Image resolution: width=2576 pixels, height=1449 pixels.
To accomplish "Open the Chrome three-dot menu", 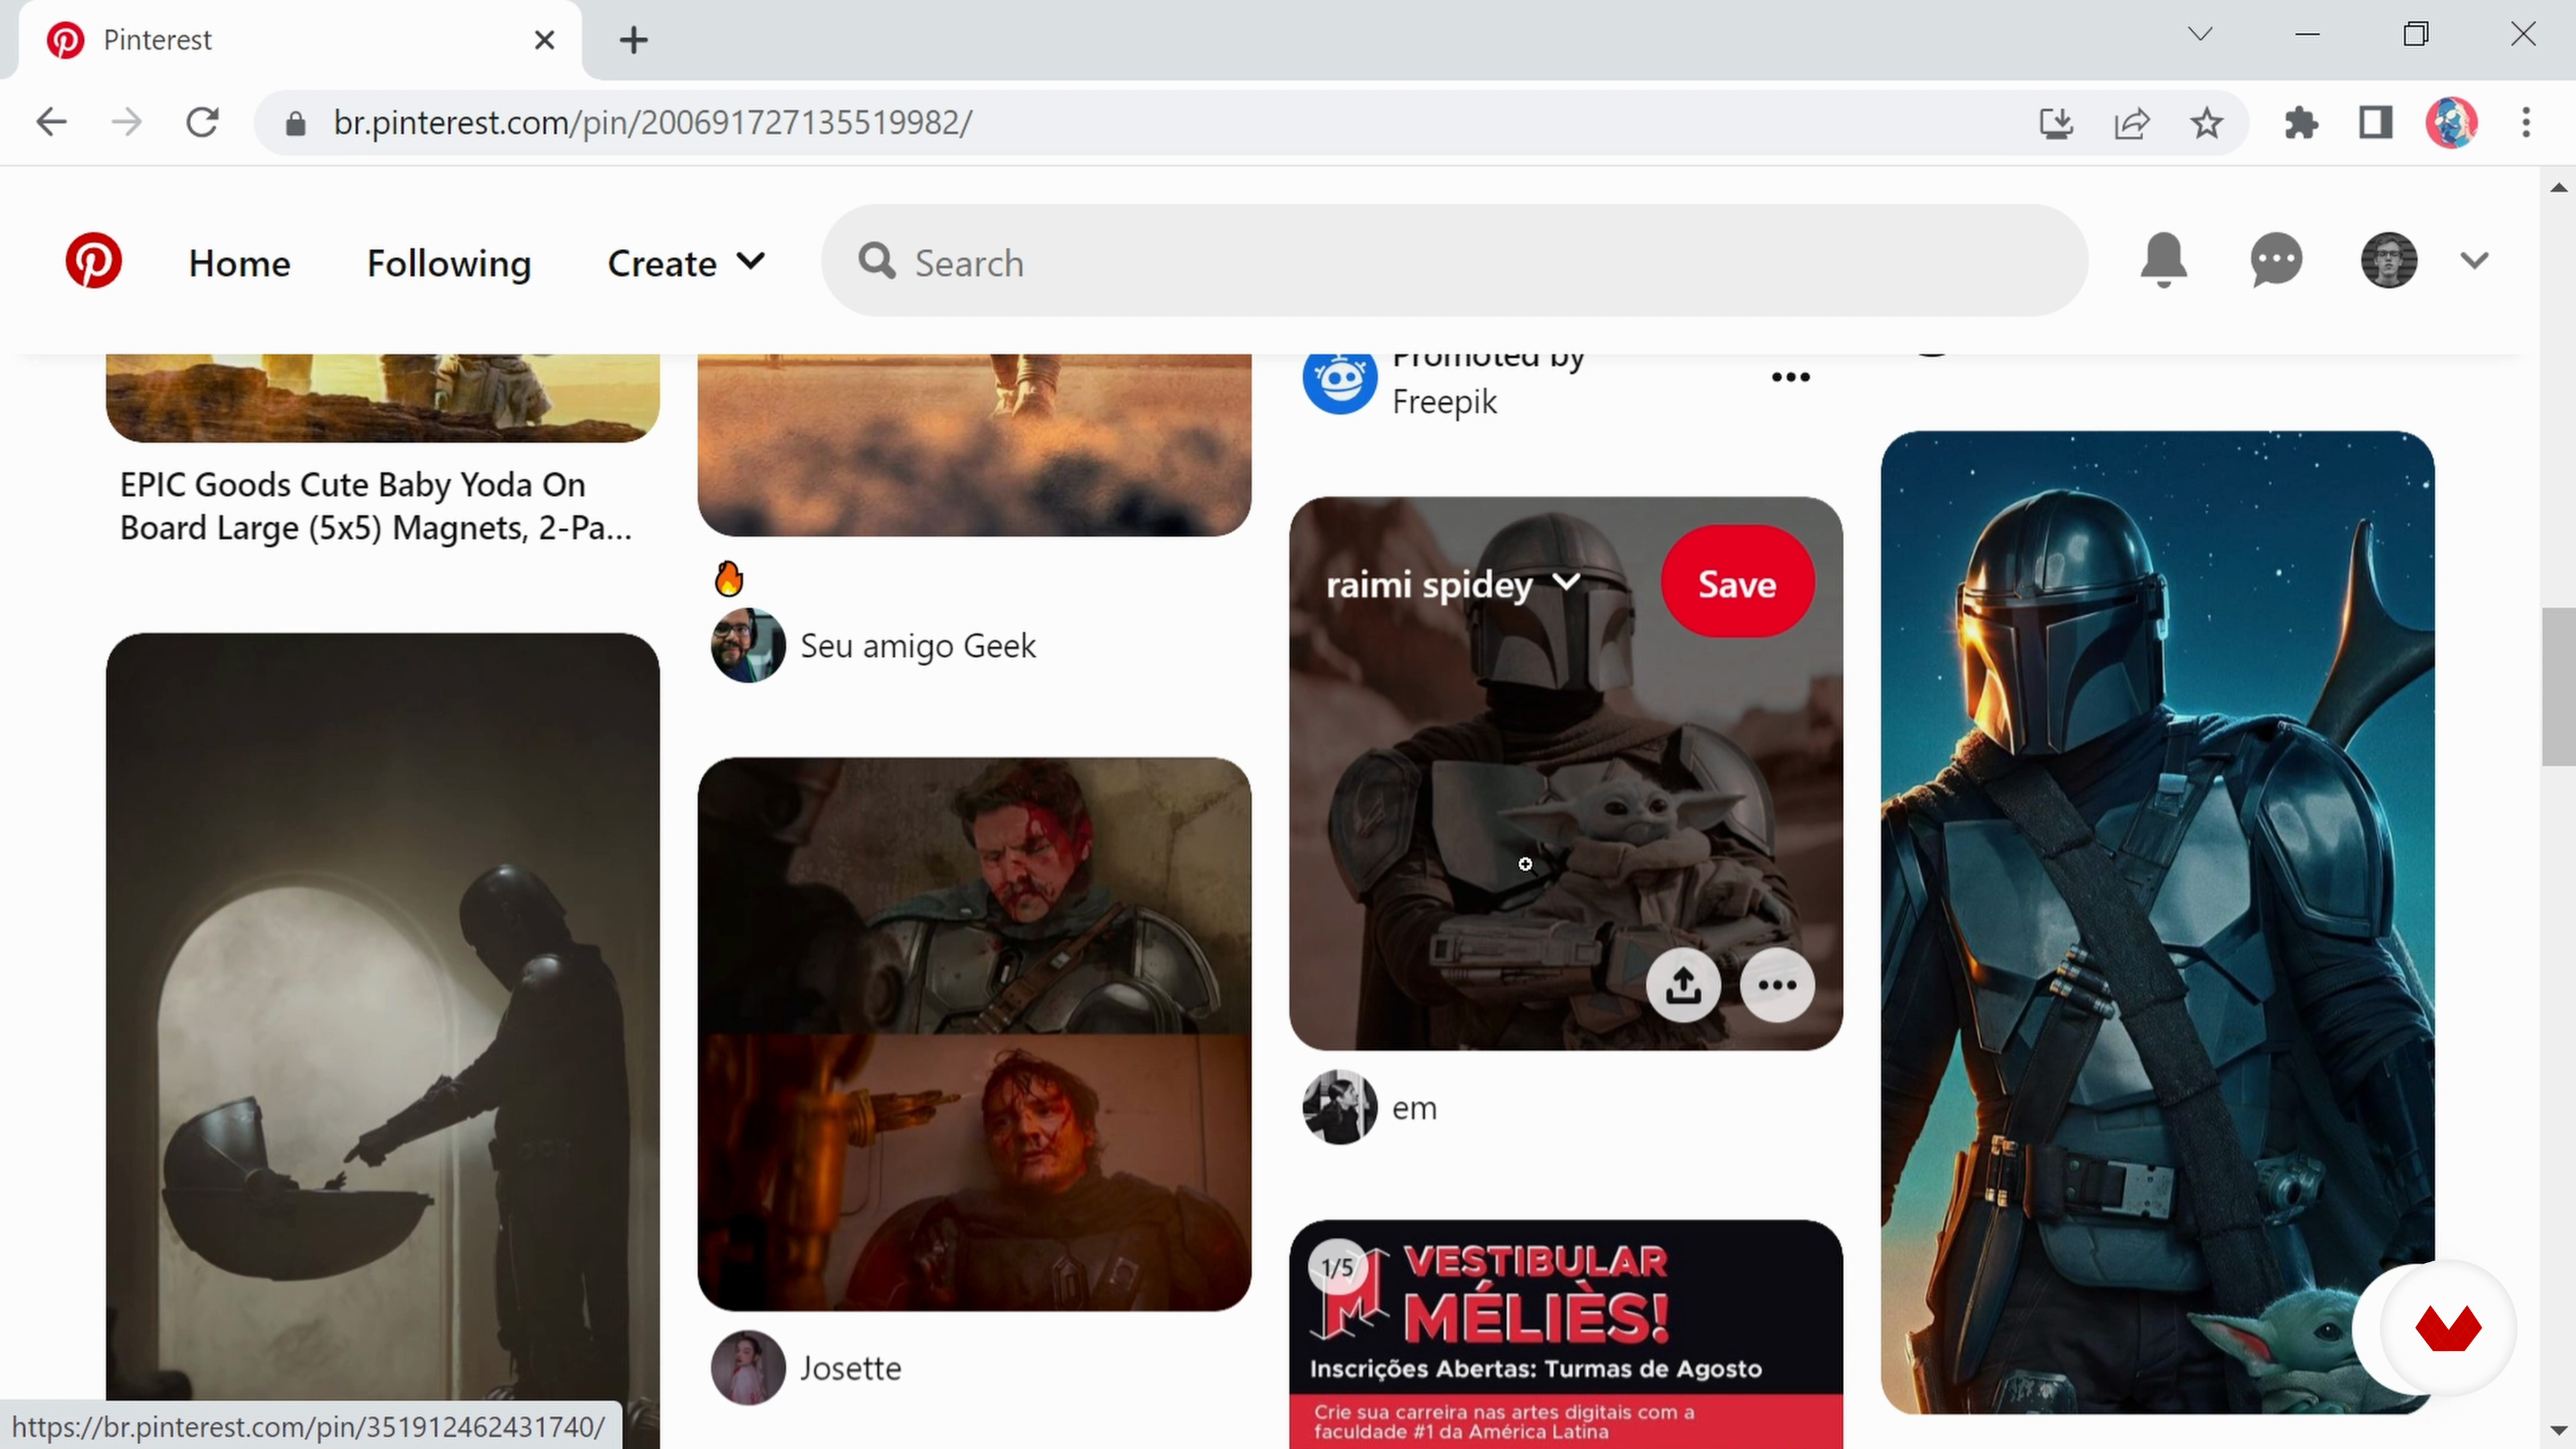I will [2527, 123].
